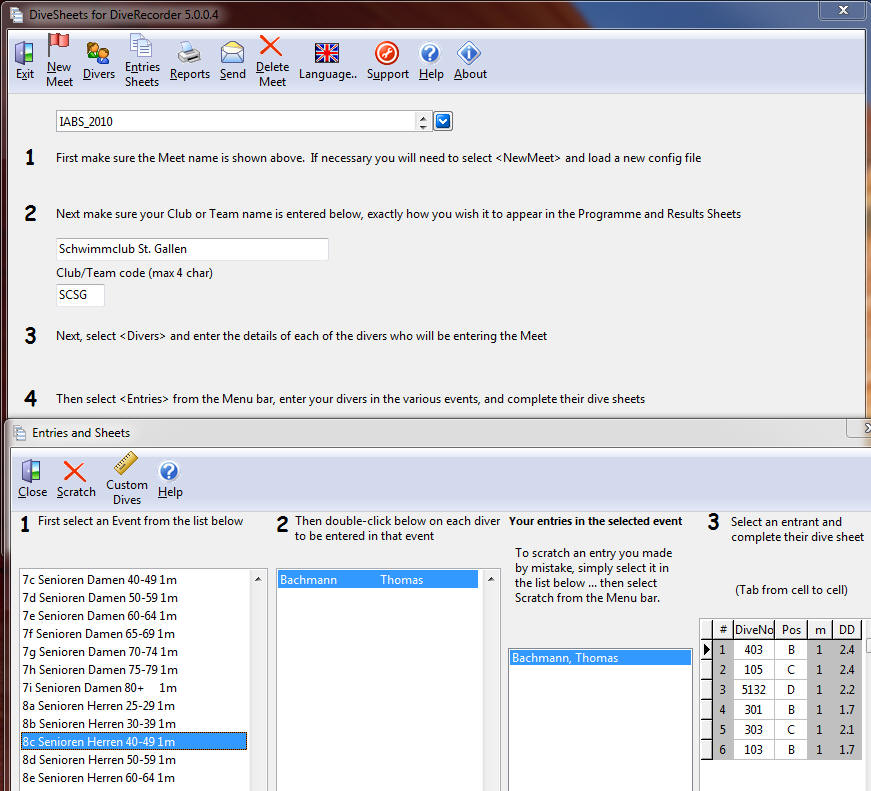Open the Divers list from toolbar

tap(98, 61)
